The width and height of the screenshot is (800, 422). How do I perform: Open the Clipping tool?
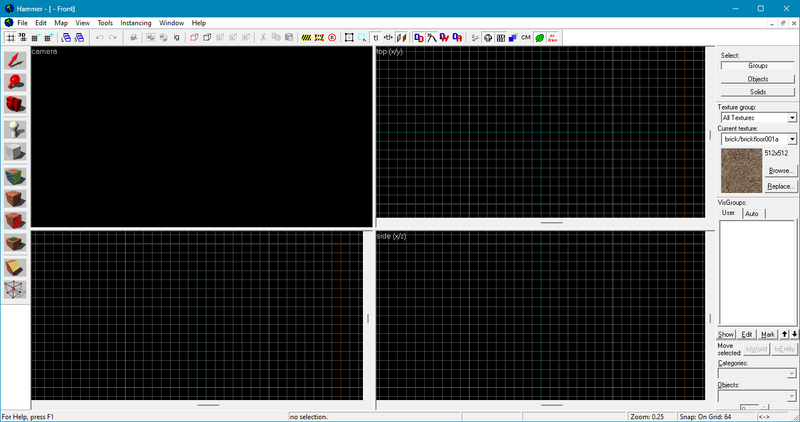(15, 267)
